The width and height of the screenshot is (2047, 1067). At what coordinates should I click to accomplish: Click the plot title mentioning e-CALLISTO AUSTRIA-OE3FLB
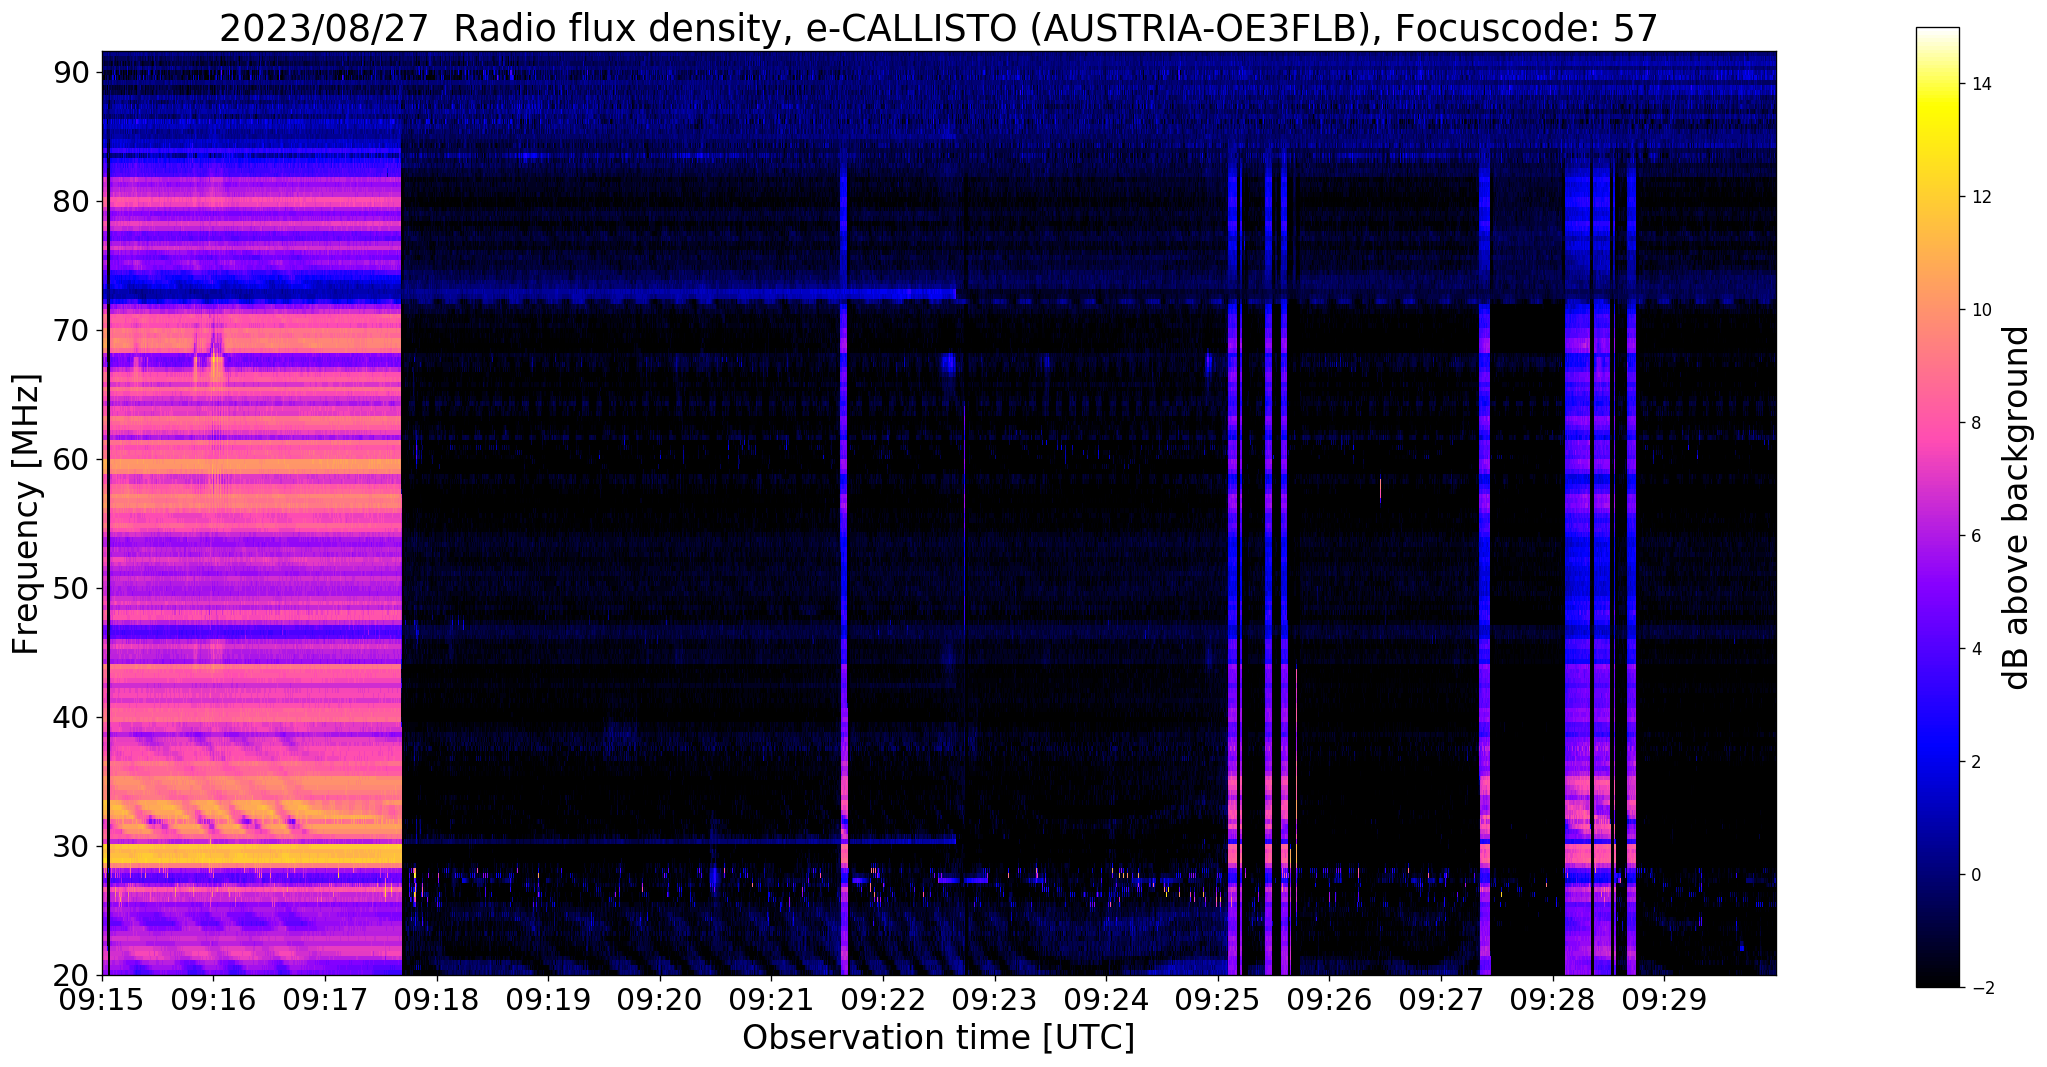[x=938, y=28]
